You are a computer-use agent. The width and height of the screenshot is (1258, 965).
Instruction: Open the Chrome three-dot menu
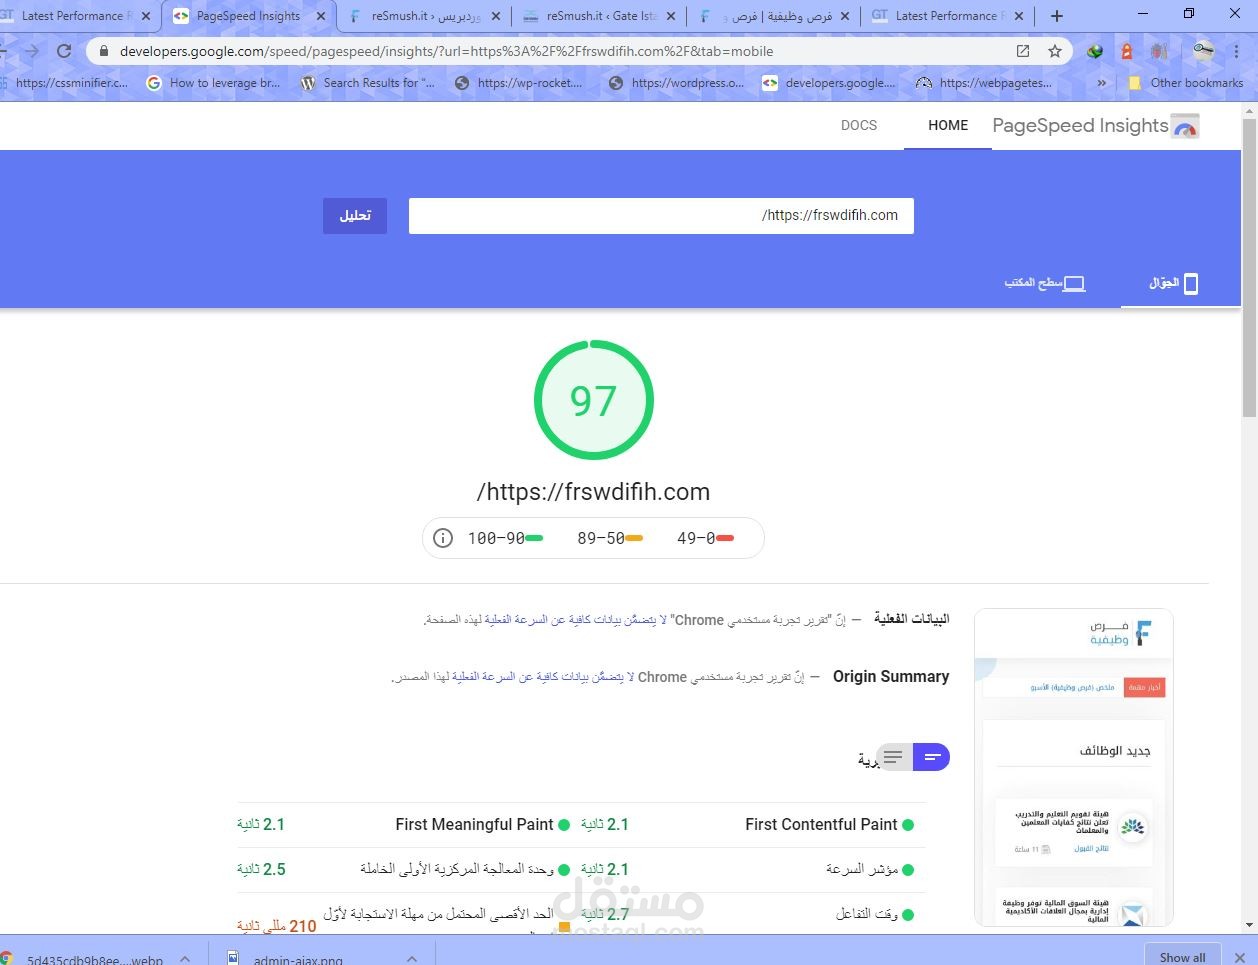tap(1238, 51)
